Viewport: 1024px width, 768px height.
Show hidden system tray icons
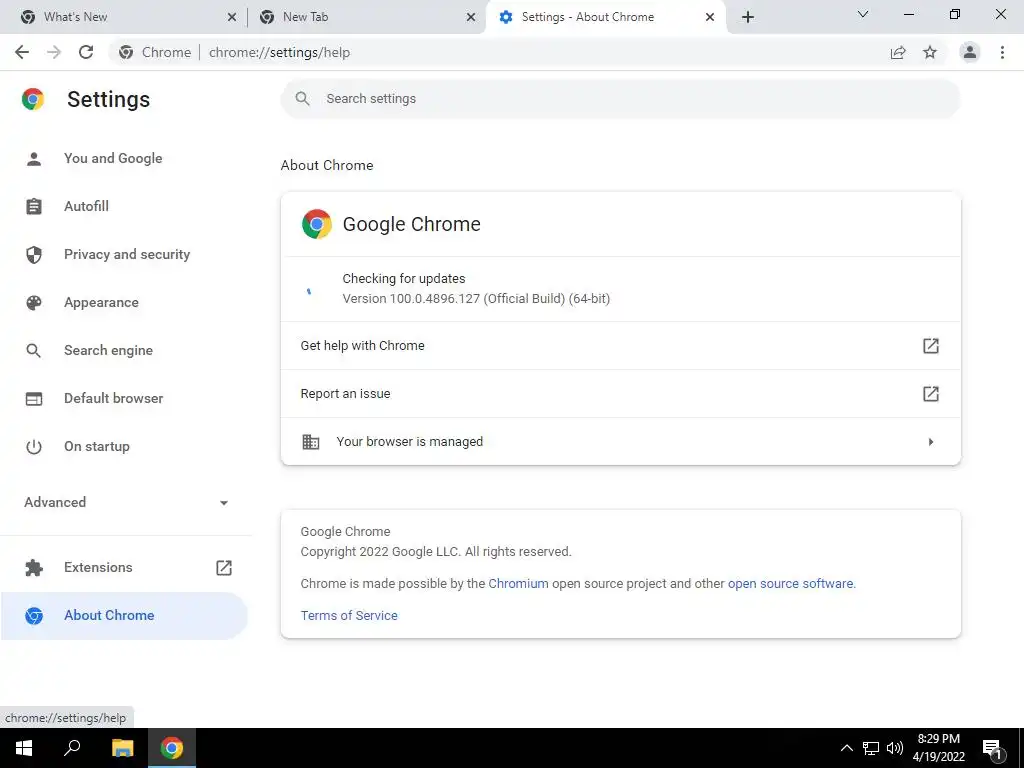(x=846, y=748)
